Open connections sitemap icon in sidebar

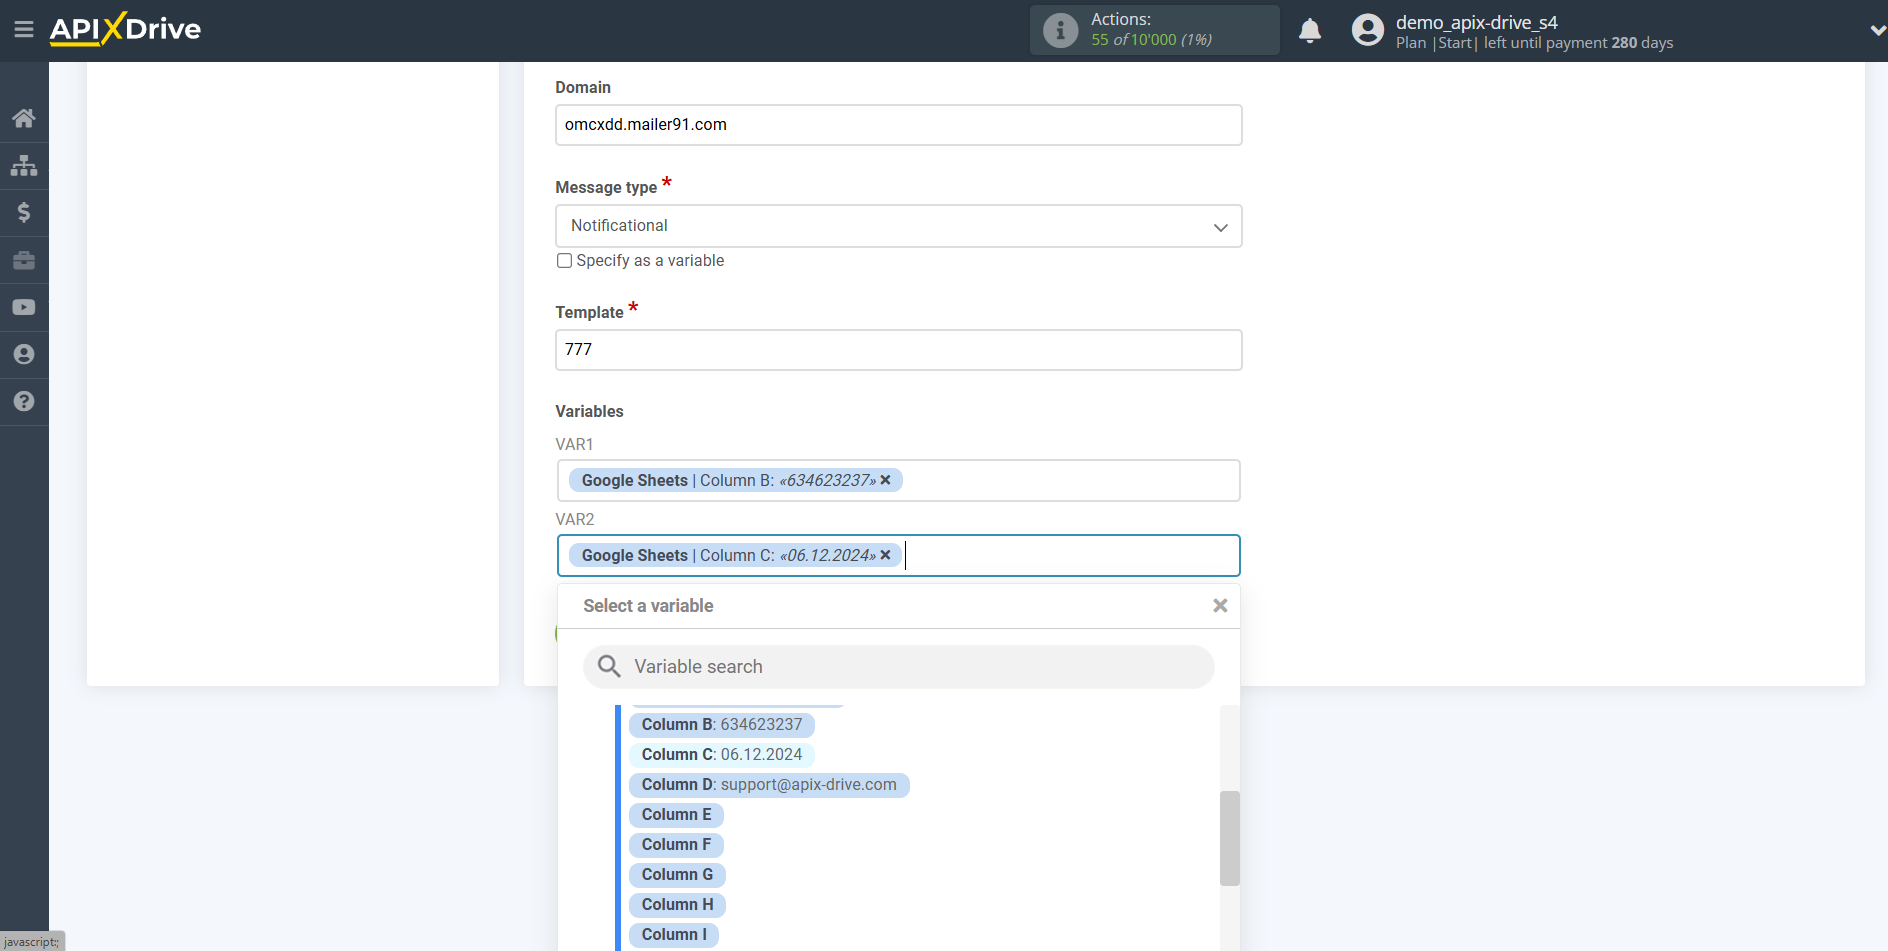(24, 165)
